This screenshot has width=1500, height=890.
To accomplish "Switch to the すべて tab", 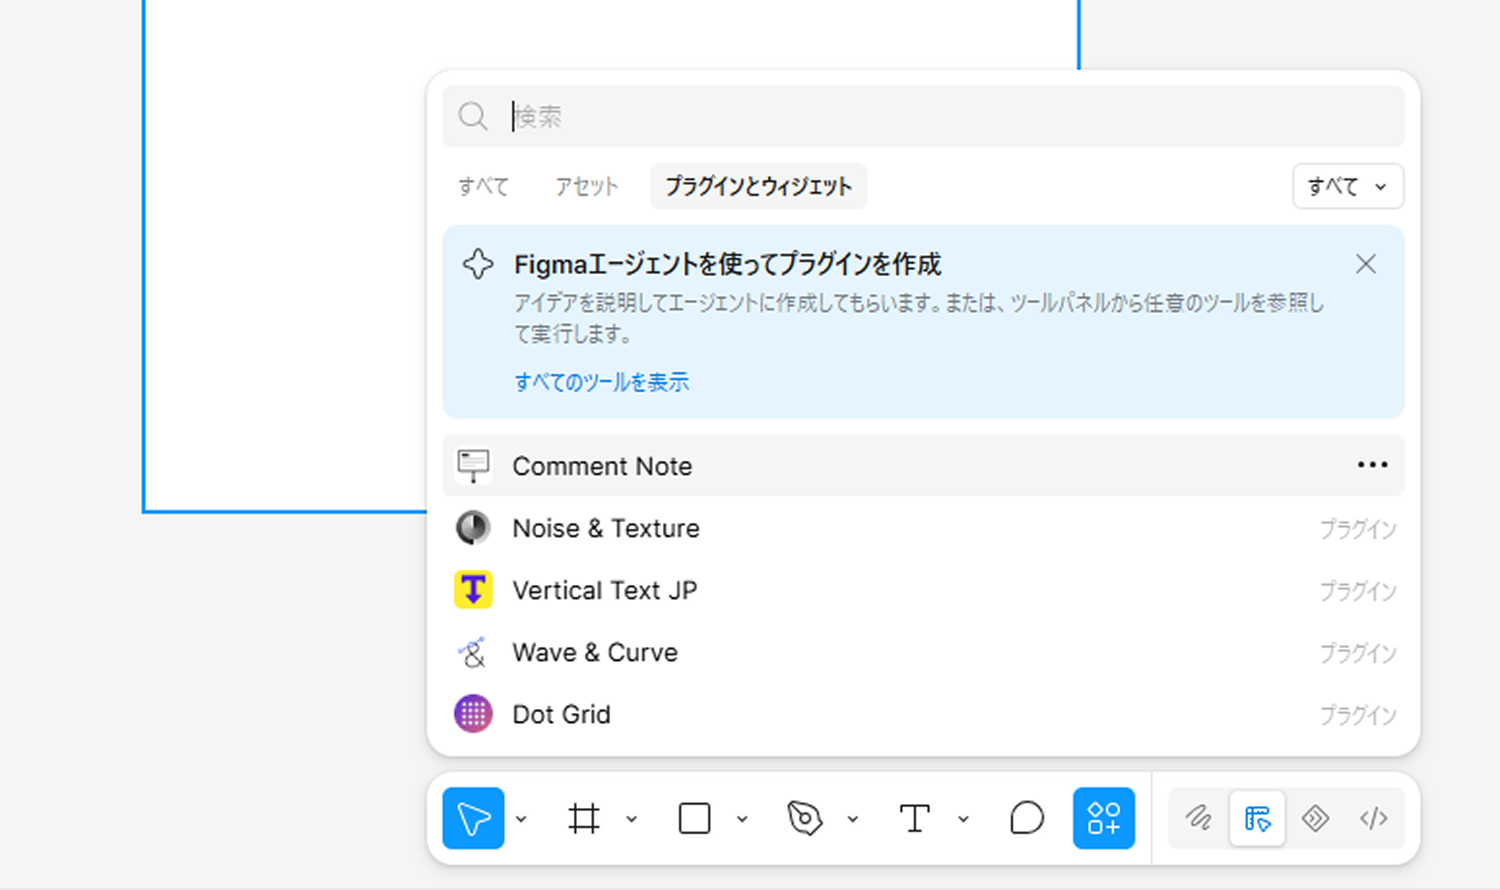I will (x=484, y=186).
